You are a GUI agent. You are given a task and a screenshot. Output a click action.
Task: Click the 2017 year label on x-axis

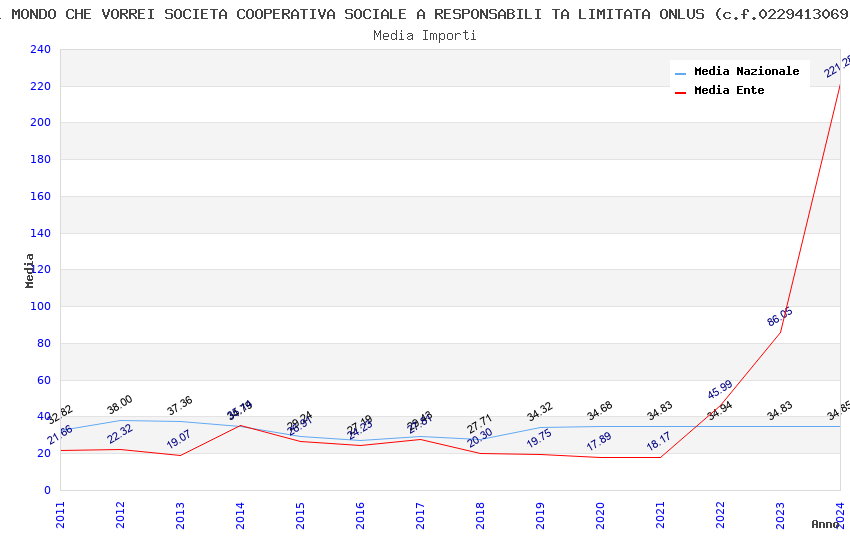point(420,515)
